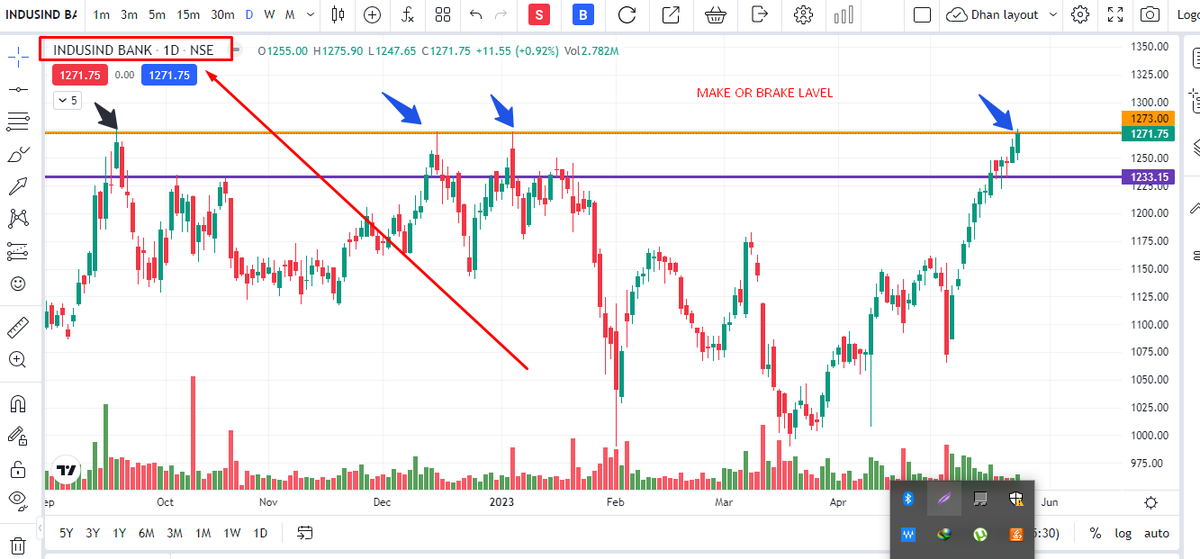
Task: Set date range to 6M
Action: (146, 532)
